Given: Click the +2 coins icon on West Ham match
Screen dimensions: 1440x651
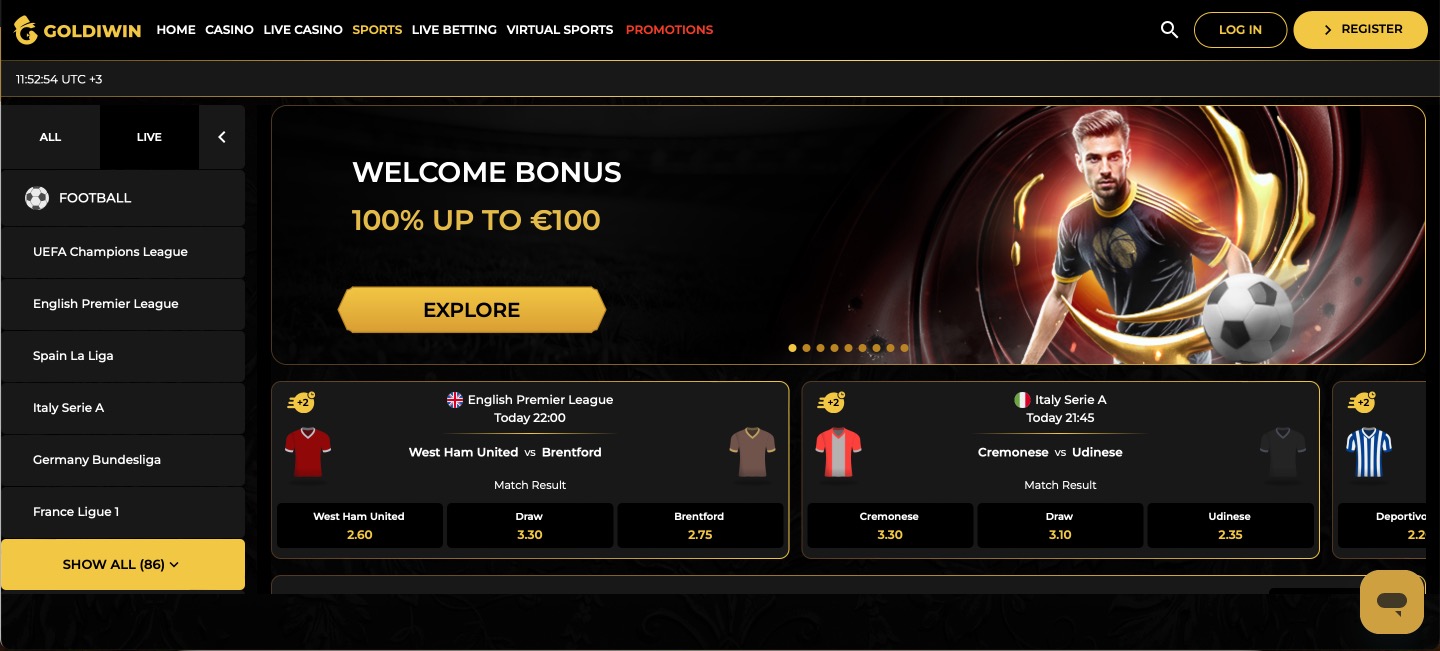Looking at the screenshot, I should click(x=301, y=402).
